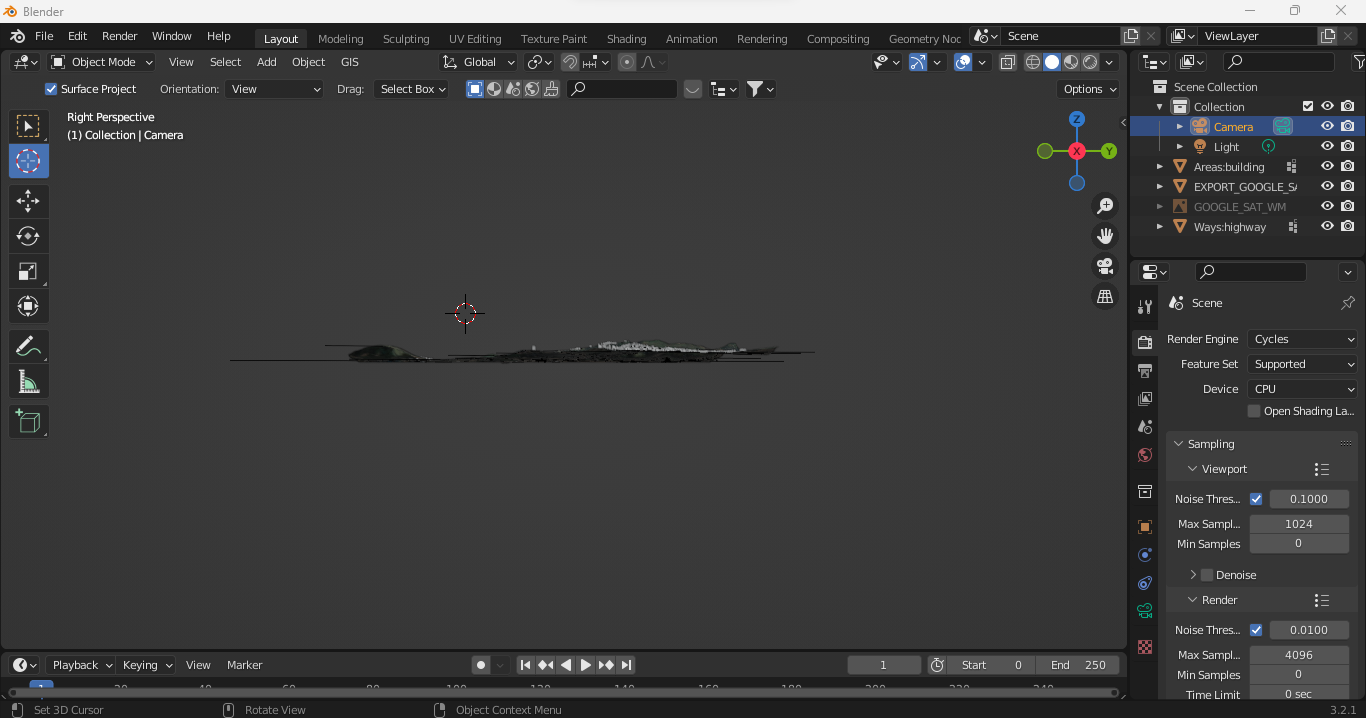Disable Surface Project checkbox

pos(50,88)
